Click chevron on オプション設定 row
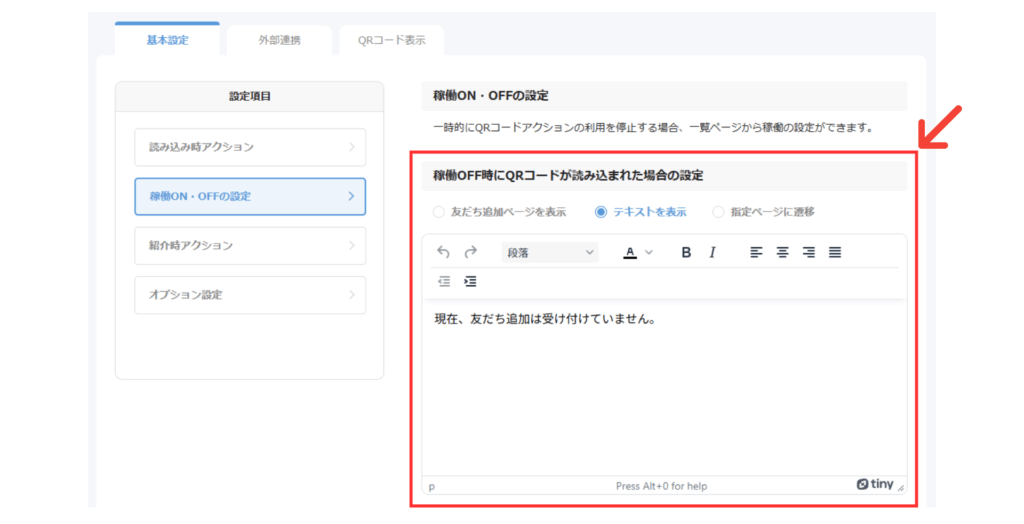The height and width of the screenshot is (524, 1024). [x=351, y=295]
